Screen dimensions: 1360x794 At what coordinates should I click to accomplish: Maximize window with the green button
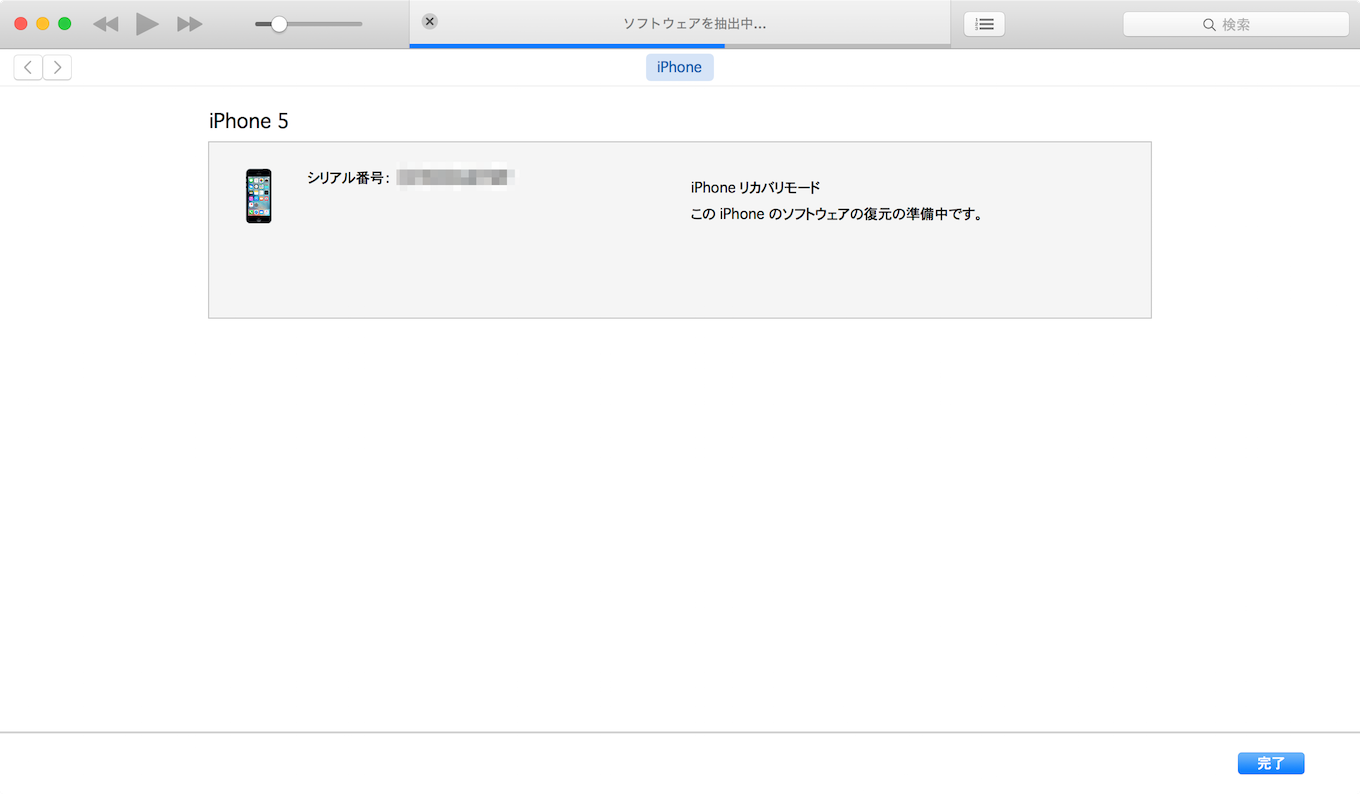(x=65, y=24)
